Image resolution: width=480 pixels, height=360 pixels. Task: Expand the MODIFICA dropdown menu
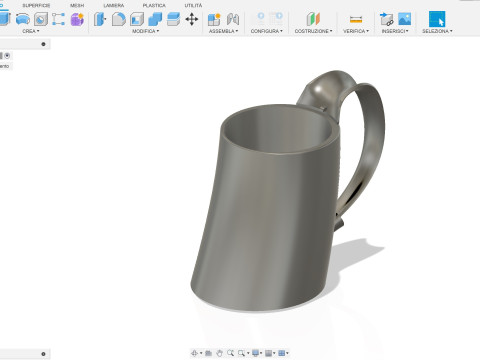pyautogui.click(x=146, y=31)
